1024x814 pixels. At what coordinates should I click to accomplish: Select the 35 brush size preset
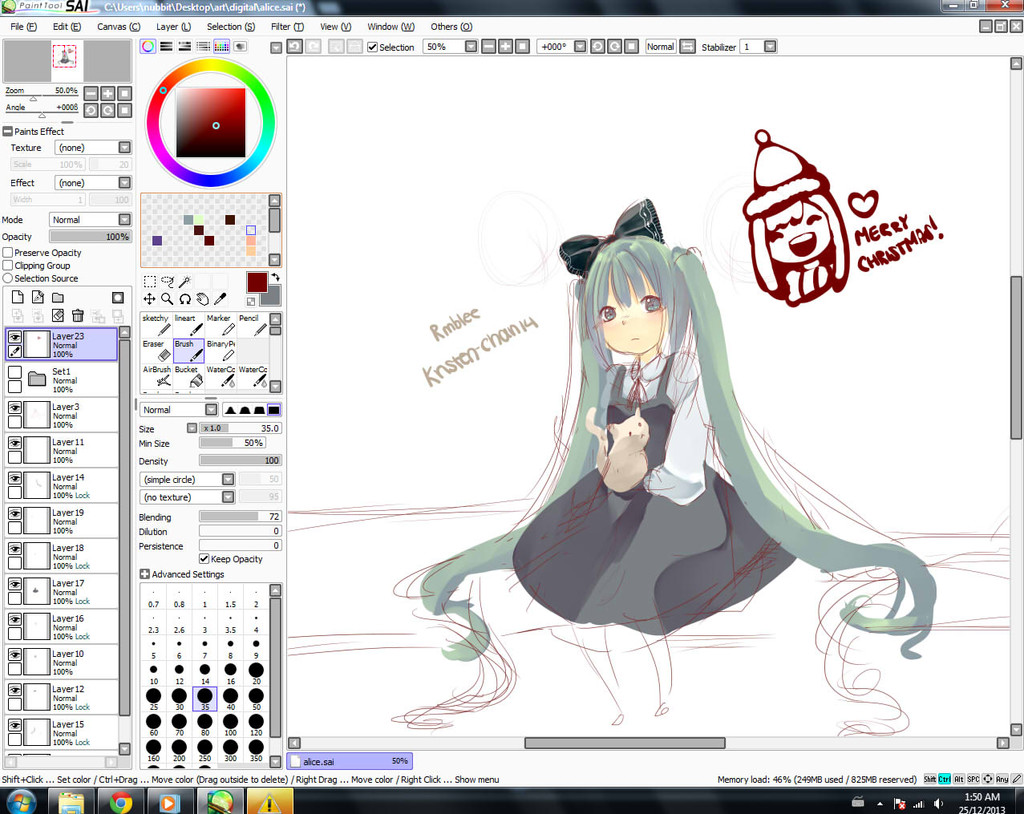(205, 699)
